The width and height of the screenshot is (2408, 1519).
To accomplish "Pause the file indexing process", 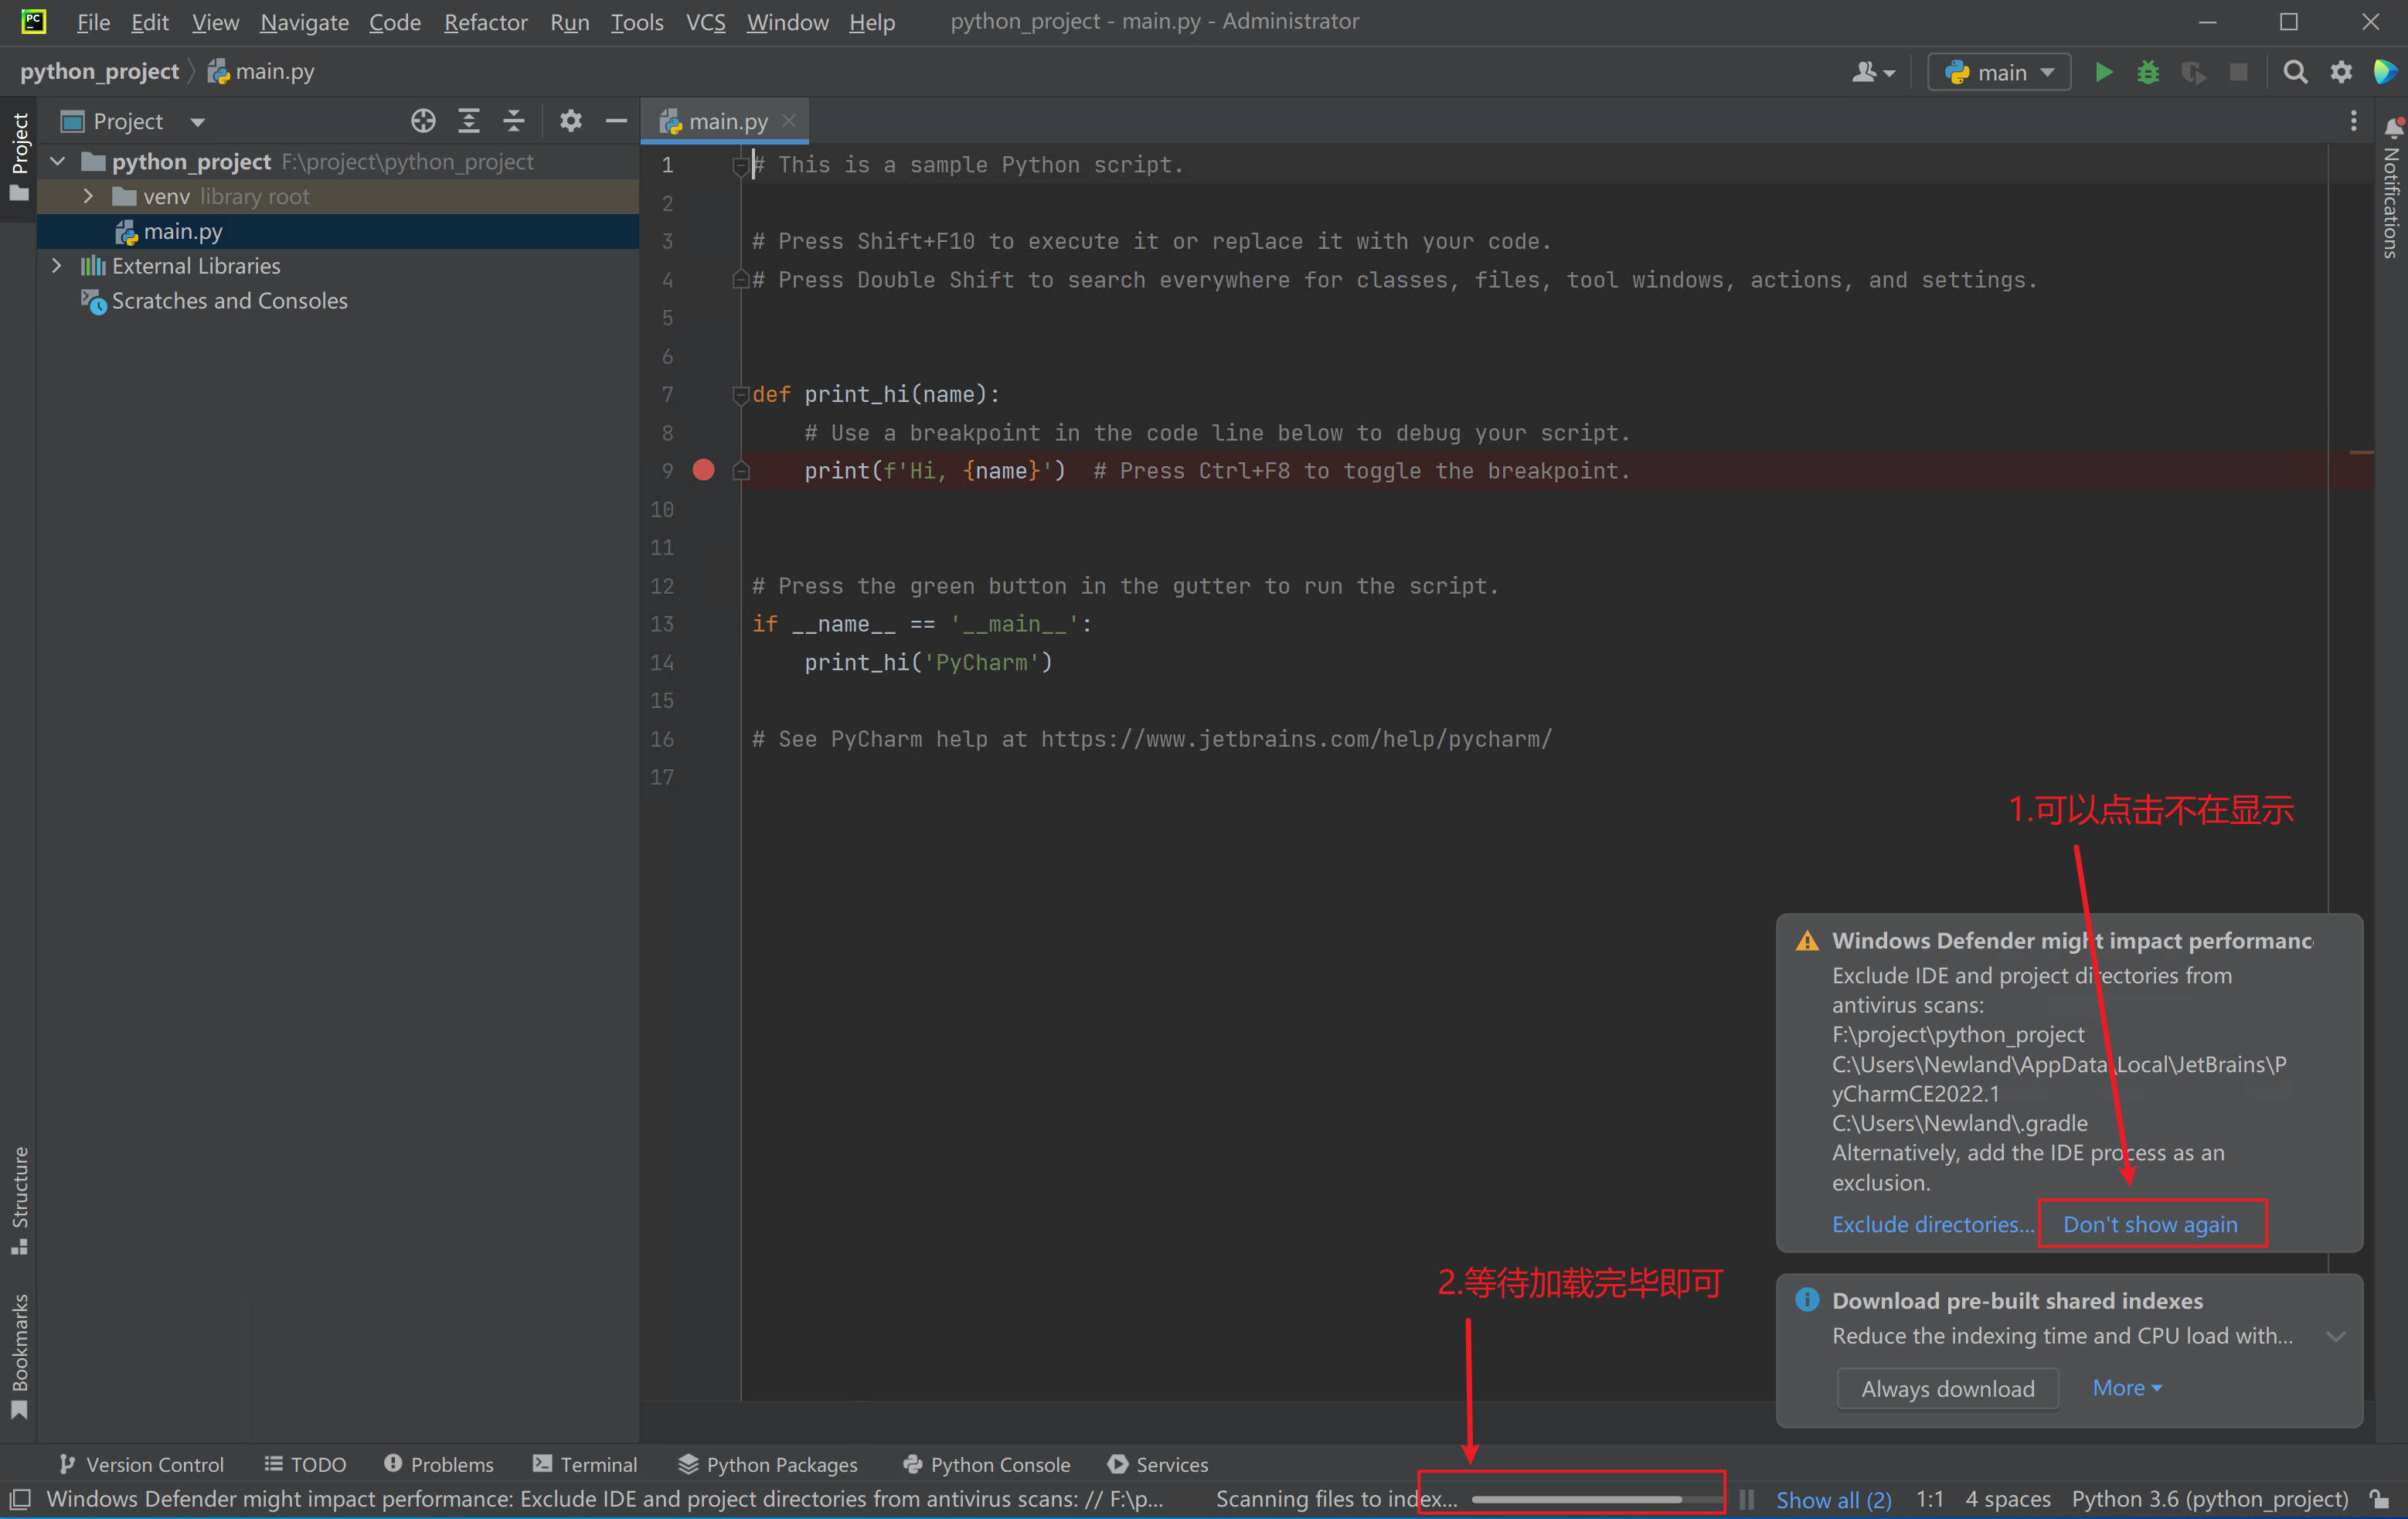I will (1746, 1499).
